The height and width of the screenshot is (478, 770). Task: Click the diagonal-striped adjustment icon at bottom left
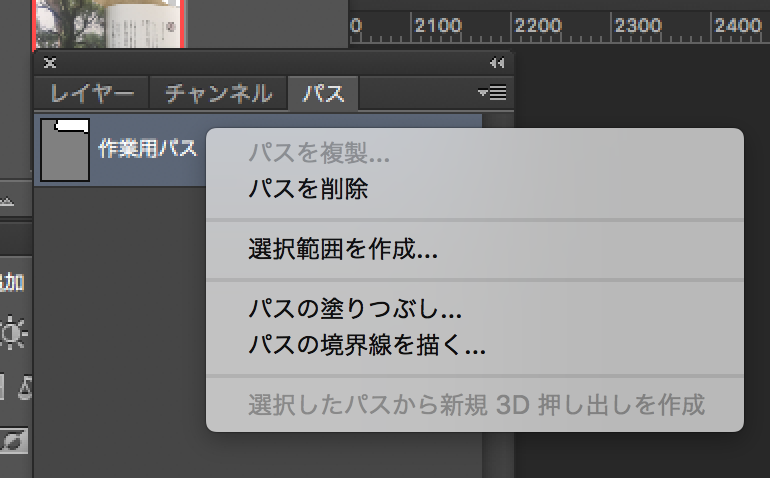(14, 441)
